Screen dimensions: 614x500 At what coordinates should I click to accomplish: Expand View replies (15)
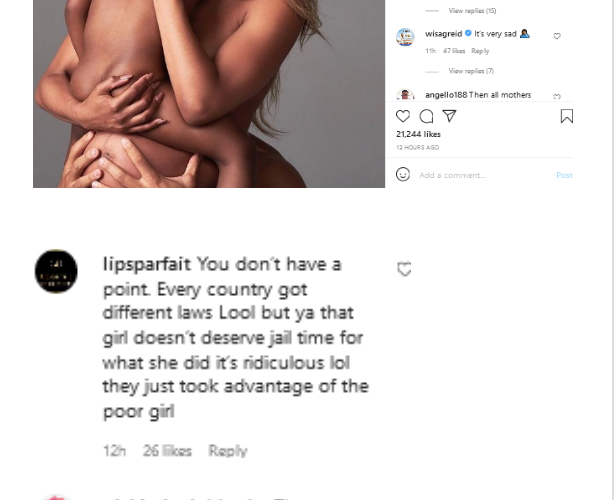472,10
